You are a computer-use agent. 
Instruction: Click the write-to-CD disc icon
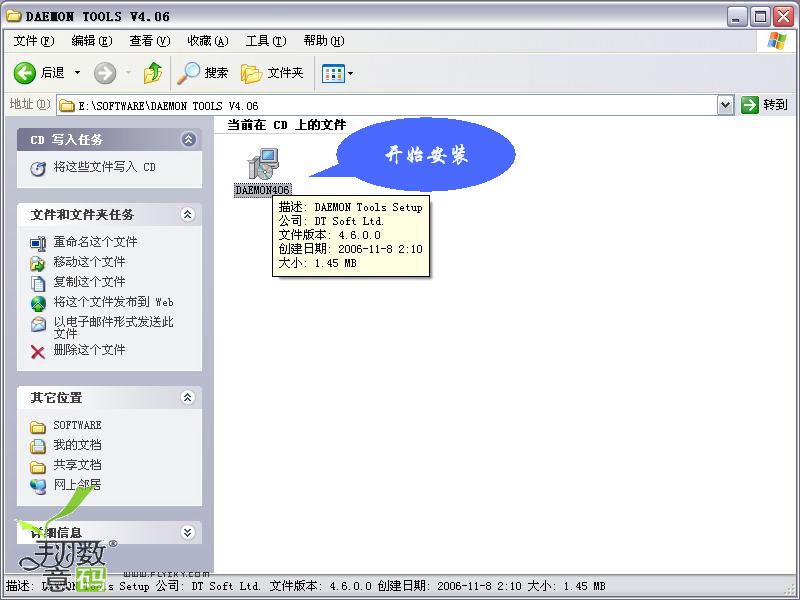point(38,168)
